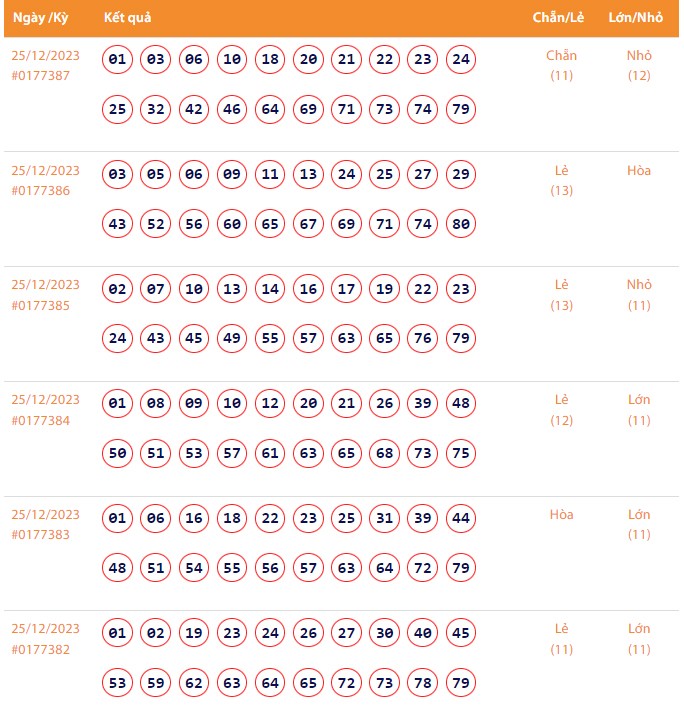Click "Chẵn (11)" result of draw #0177387
684x723 pixels.
(561, 65)
